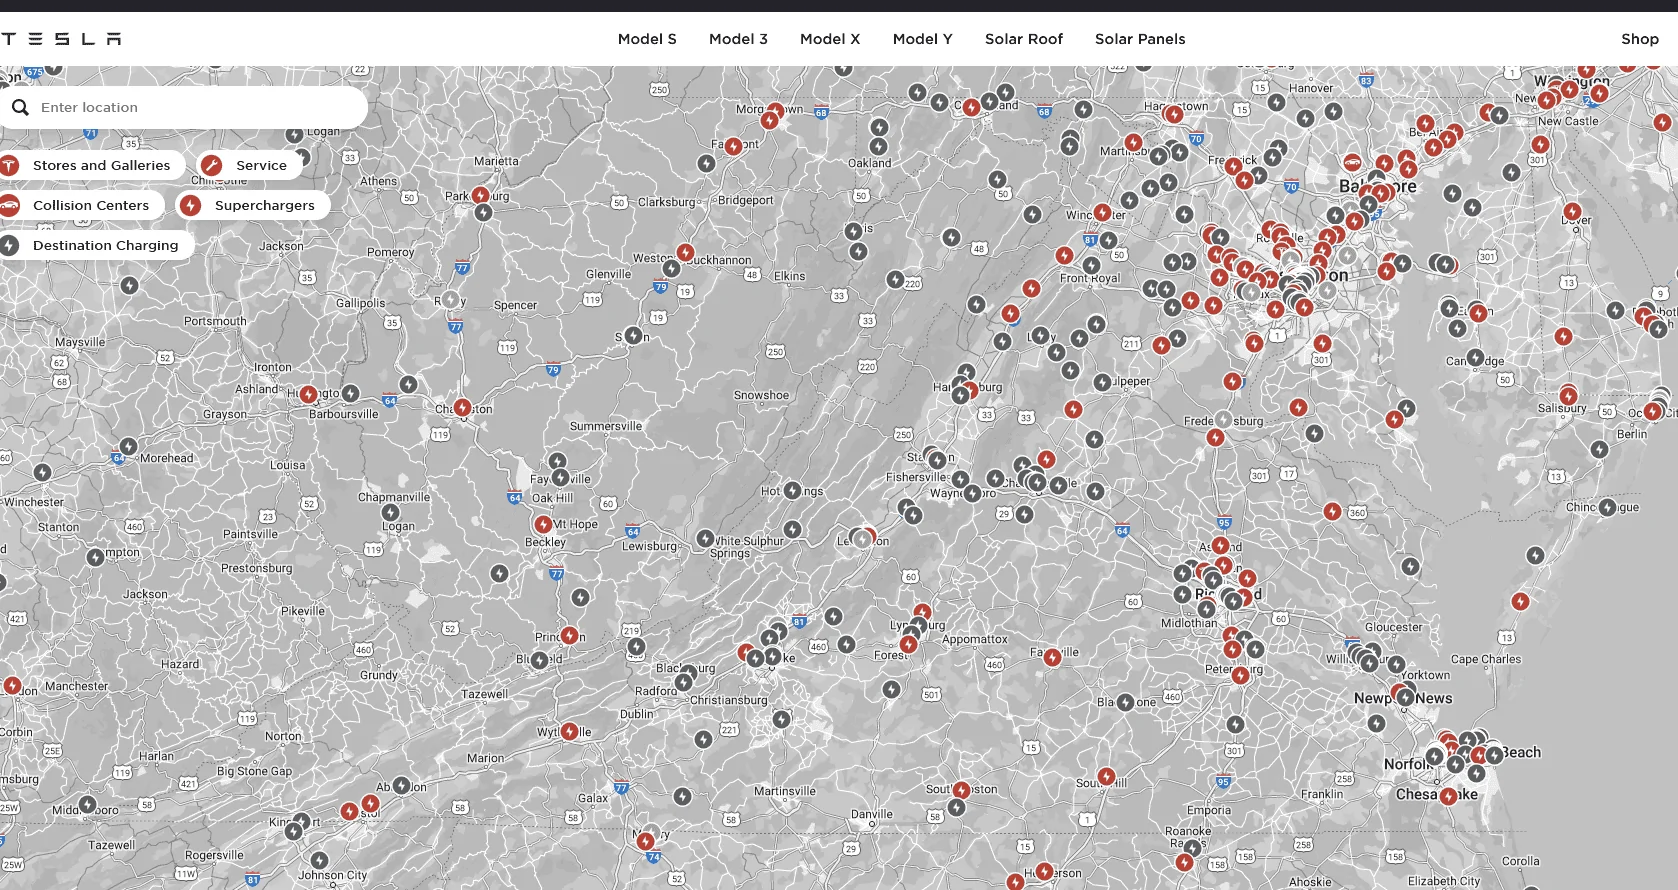
Task: Click the Cape Charles map label
Action: tap(1486, 659)
